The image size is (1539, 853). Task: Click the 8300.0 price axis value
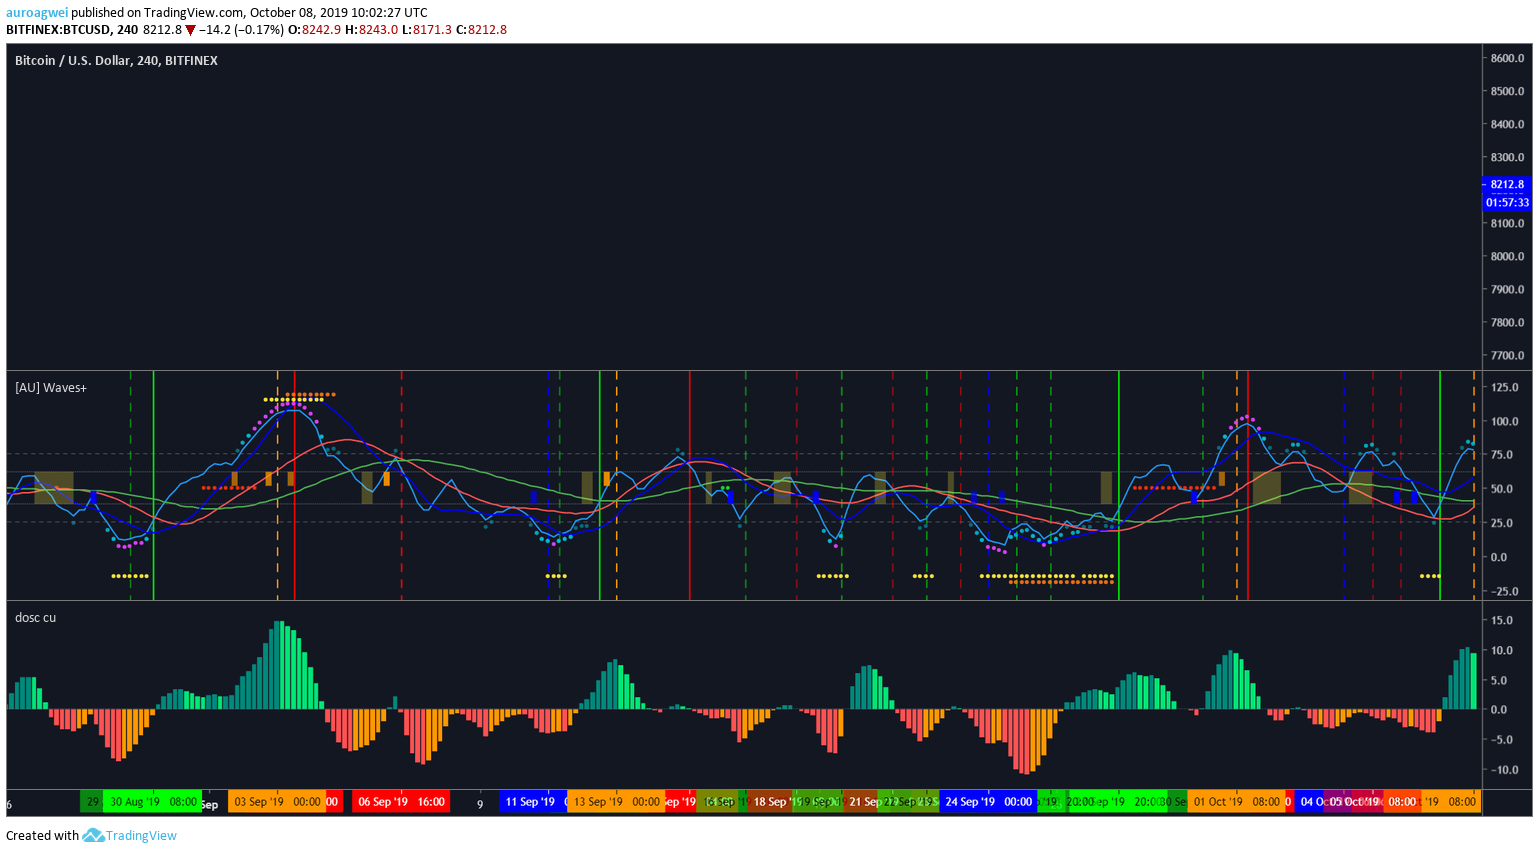(1507, 158)
